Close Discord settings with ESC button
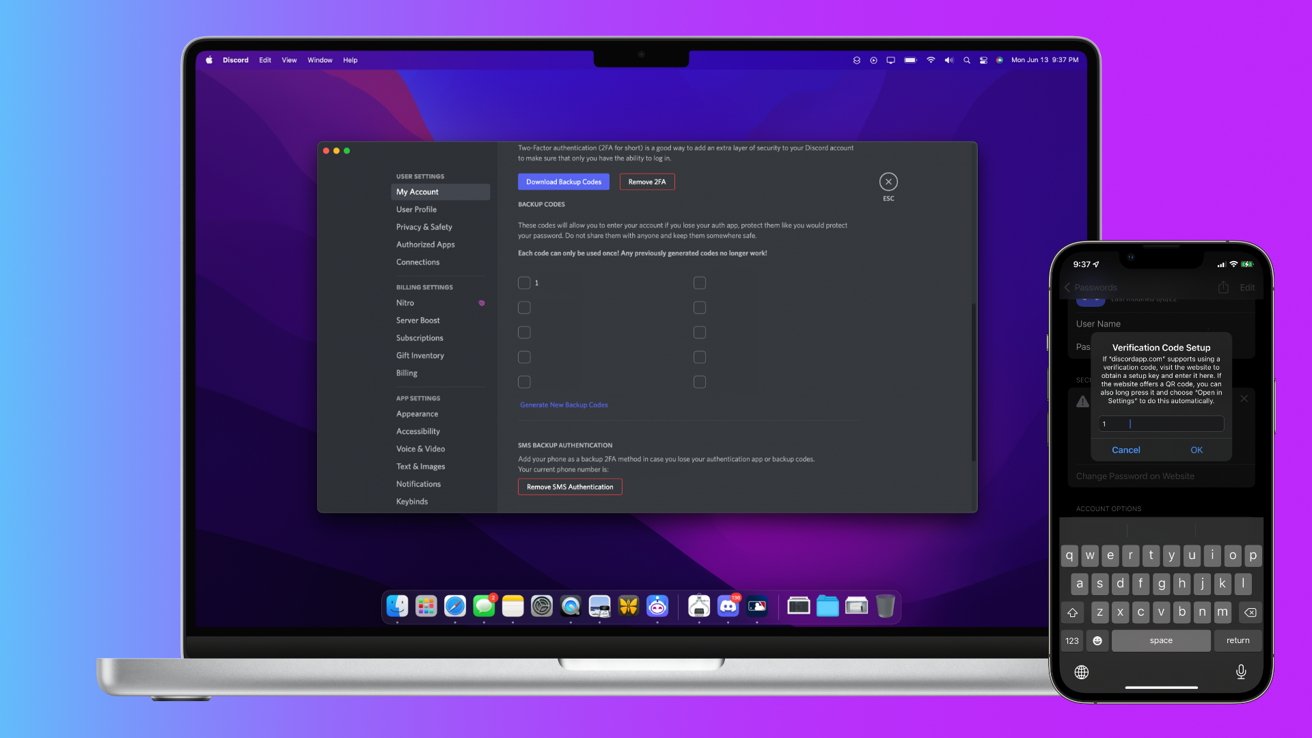Screen dimensions: 1312x738 888,182
